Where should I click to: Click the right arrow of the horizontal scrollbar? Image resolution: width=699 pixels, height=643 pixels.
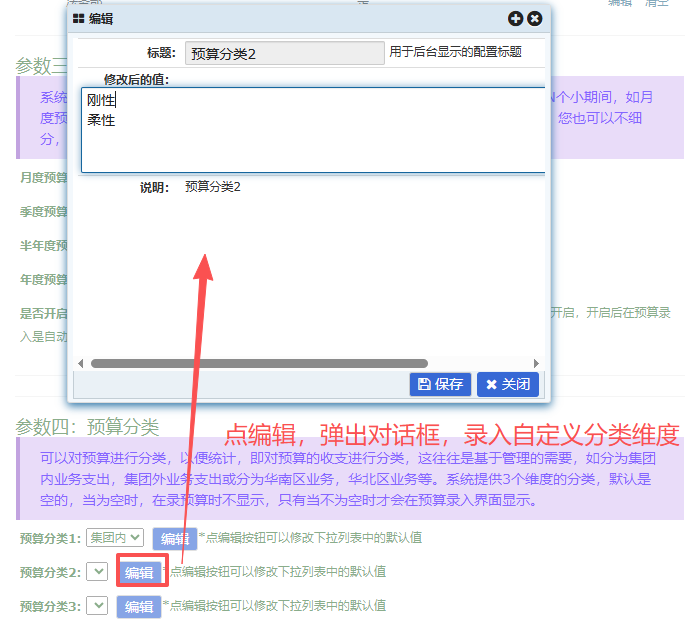(537, 363)
